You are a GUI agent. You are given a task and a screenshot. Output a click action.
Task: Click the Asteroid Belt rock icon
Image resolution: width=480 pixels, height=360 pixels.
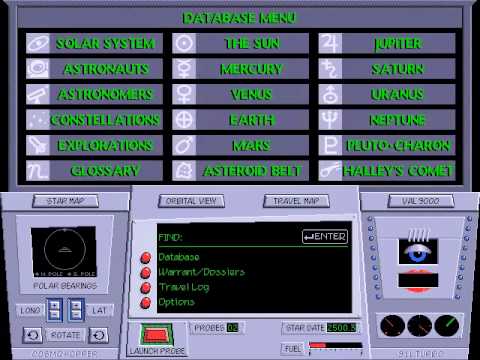point(184,170)
